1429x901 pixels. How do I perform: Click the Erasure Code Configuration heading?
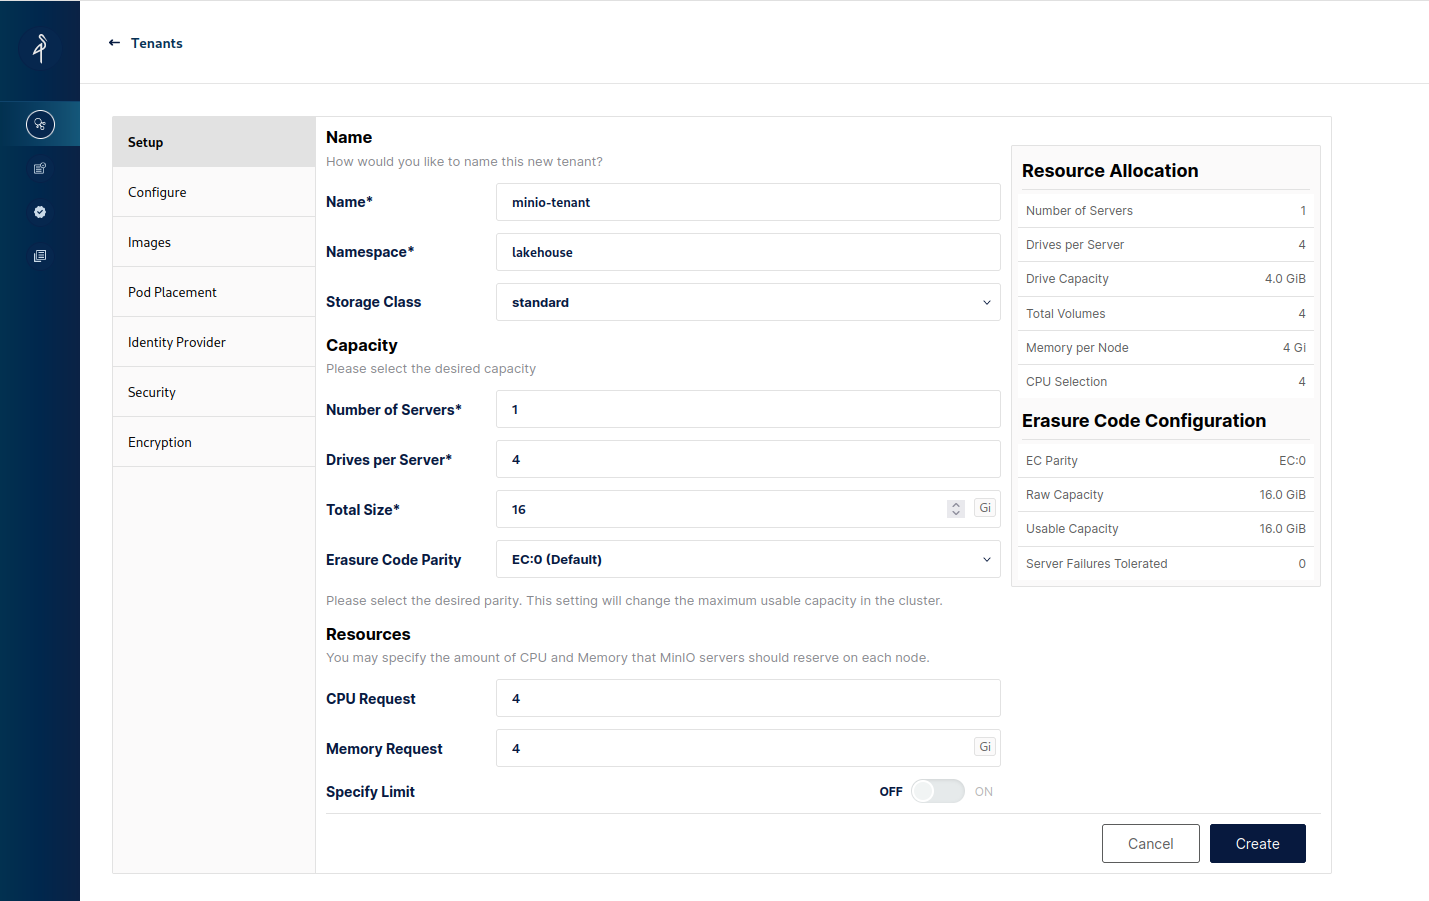click(x=1144, y=421)
